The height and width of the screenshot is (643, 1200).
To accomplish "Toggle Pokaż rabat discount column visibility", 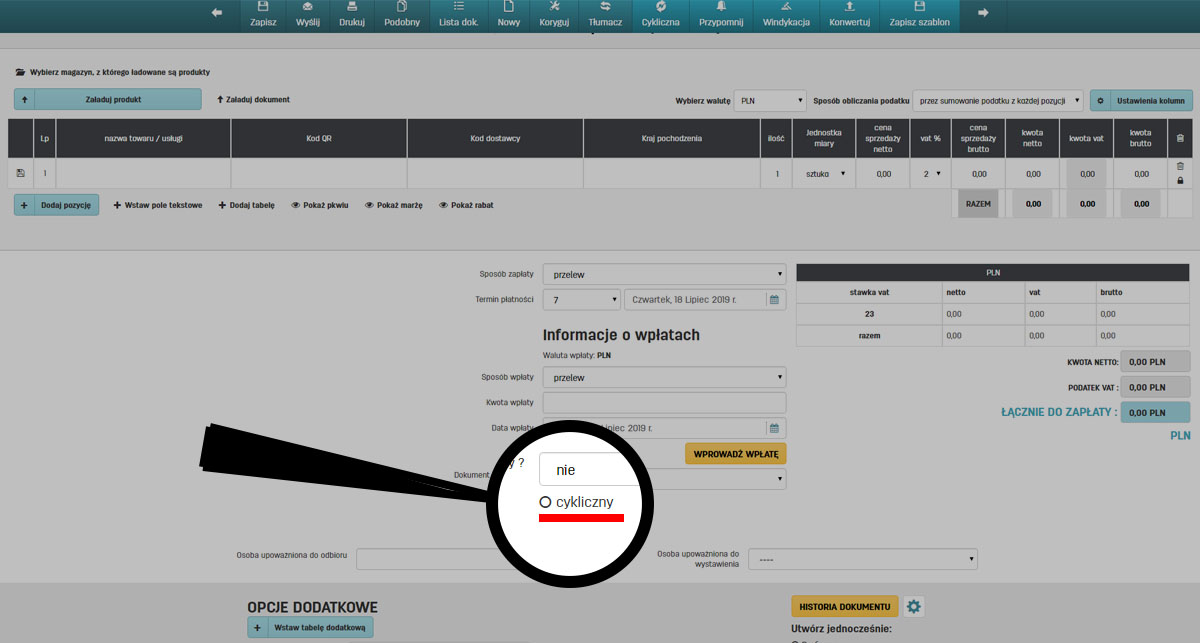I will pyautogui.click(x=465, y=205).
